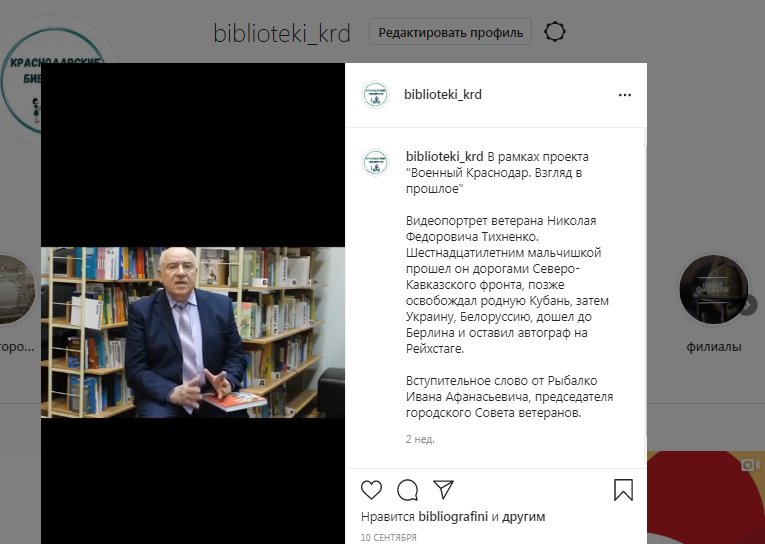
Task: Open biblioteki_krd username in post header
Action: [443, 94]
